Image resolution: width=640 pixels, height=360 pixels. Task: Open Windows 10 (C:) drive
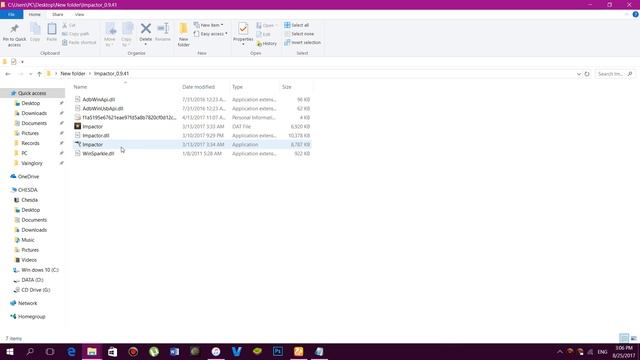click(40, 270)
